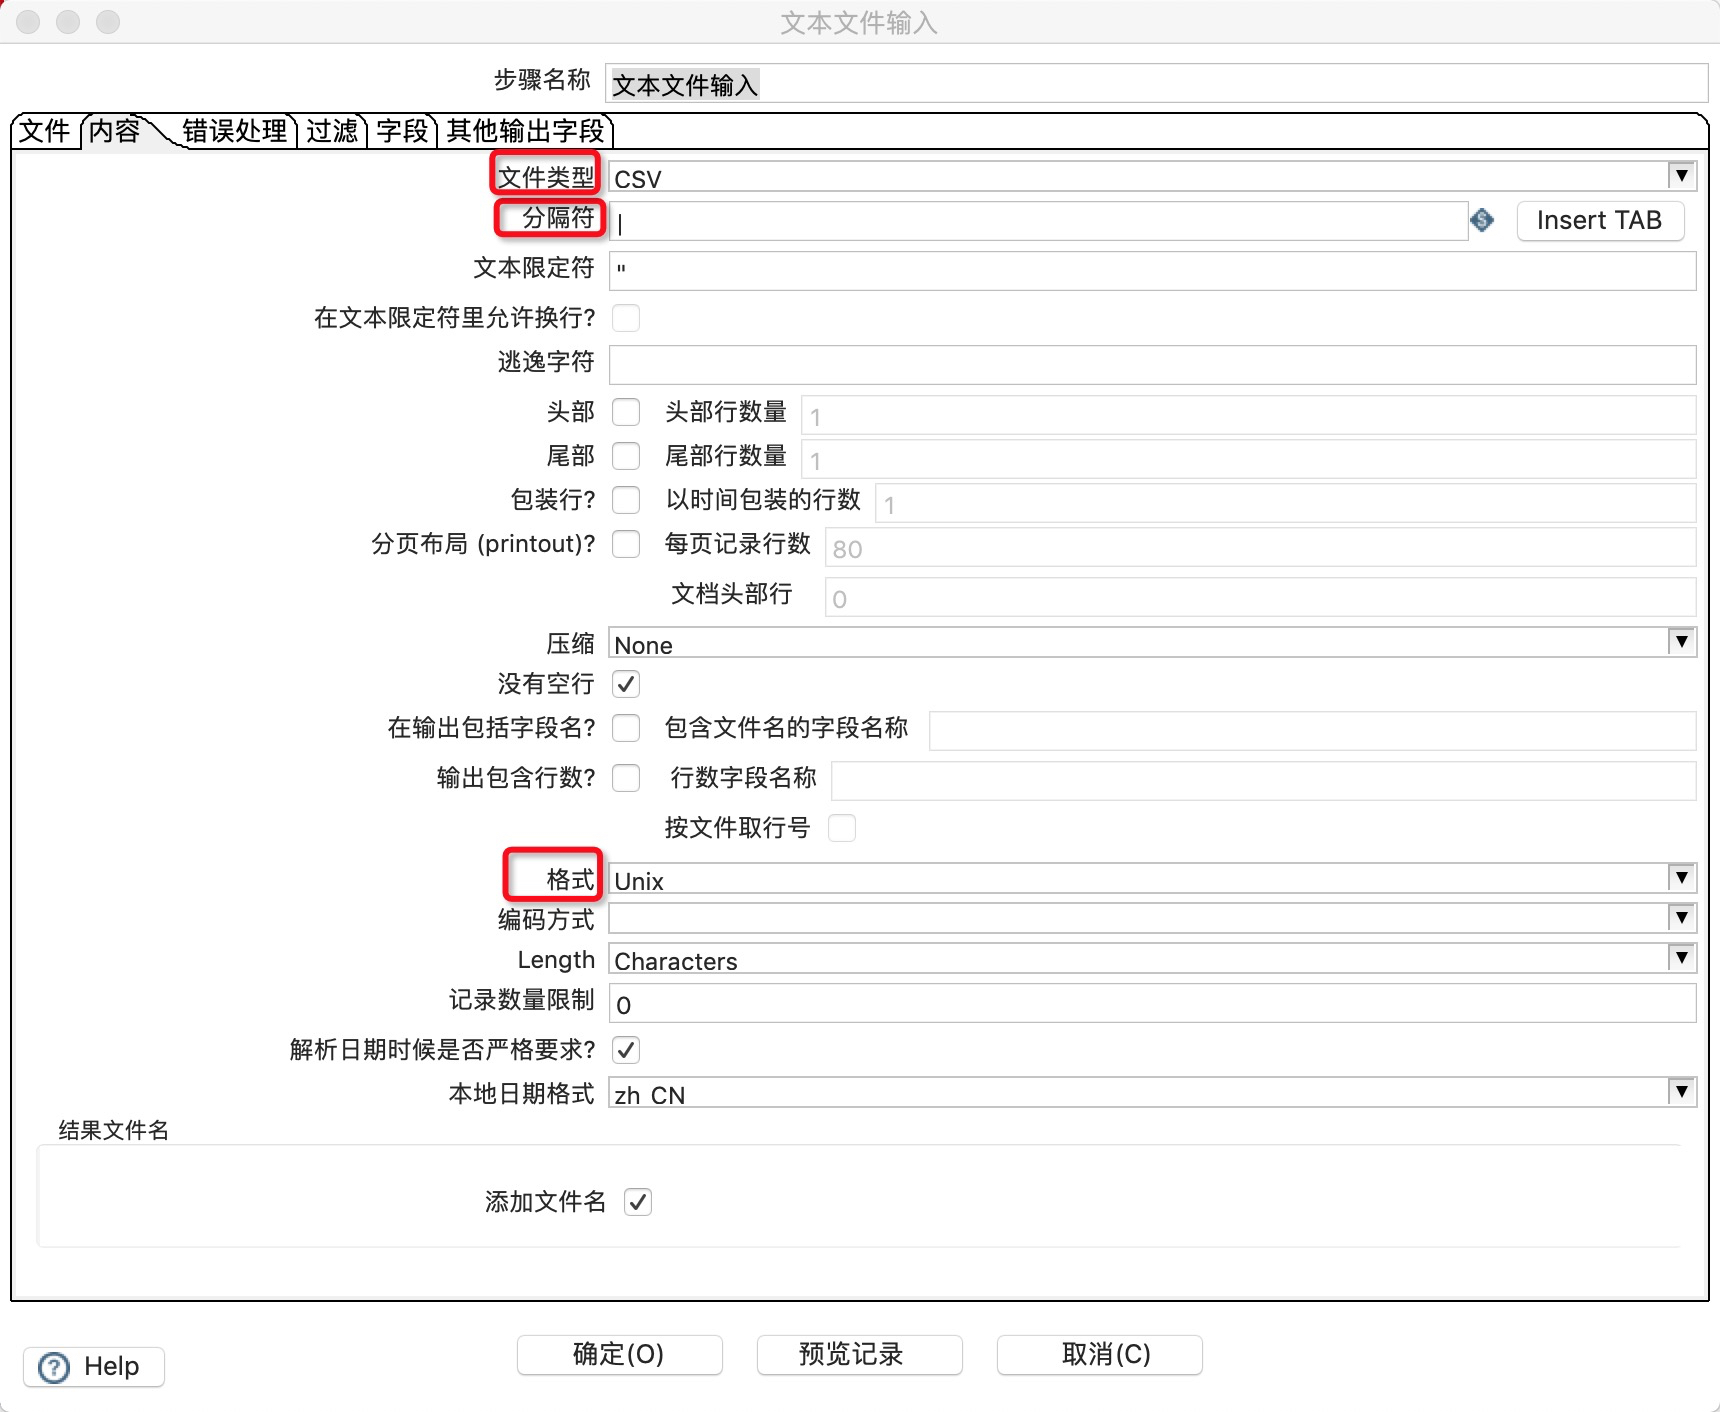Switch to the 错误处理 tab
This screenshot has height=1412, width=1720.
pos(234,130)
